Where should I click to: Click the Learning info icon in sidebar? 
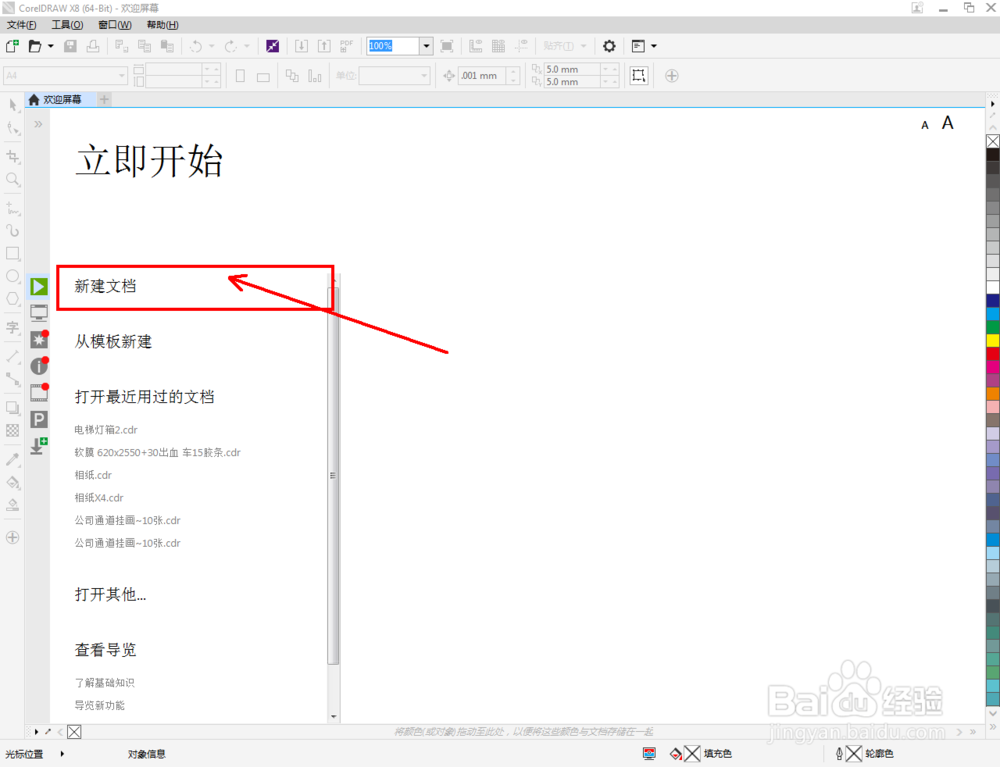pyautogui.click(x=39, y=366)
